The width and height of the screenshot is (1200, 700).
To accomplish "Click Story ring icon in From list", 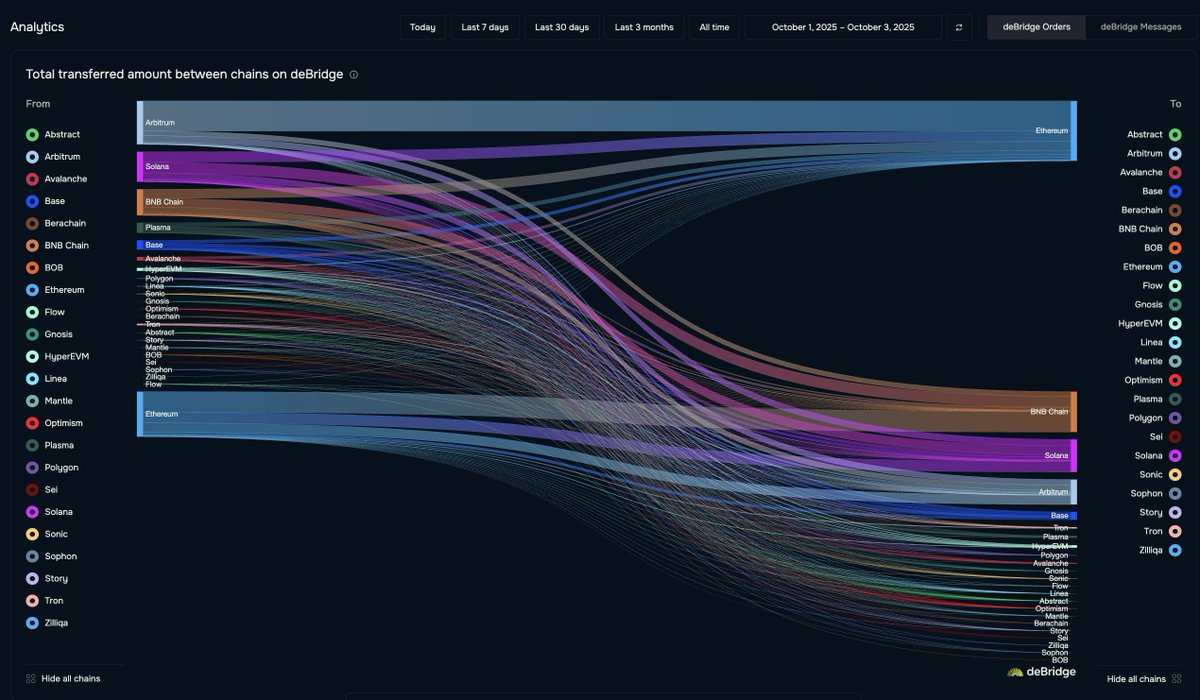I will pos(32,578).
